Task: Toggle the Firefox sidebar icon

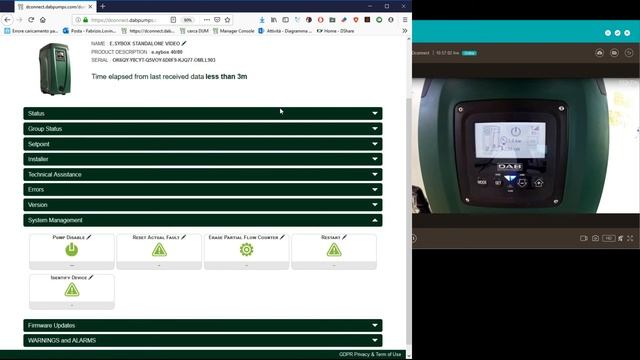Action: (286, 20)
